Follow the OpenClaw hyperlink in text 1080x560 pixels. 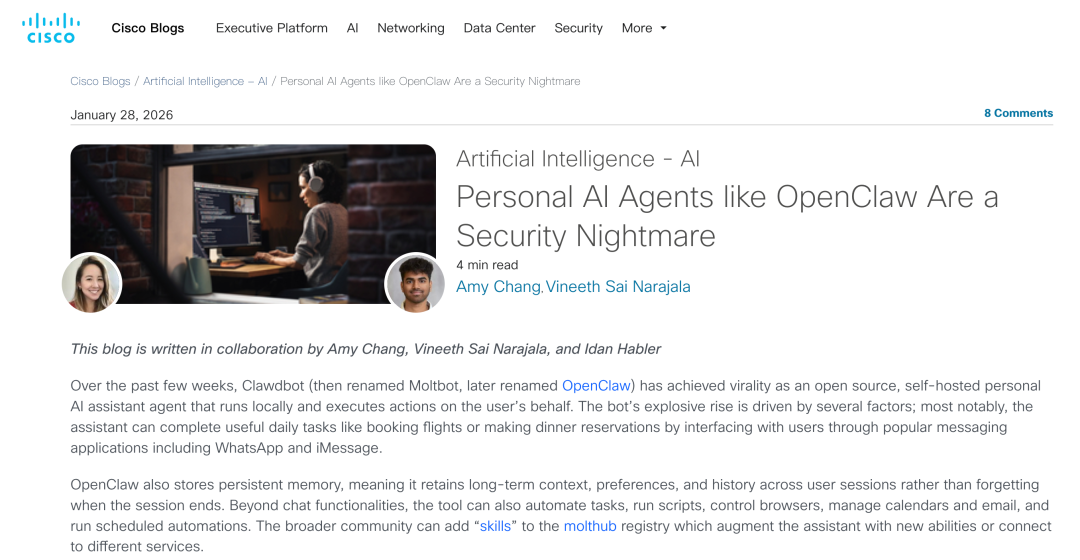point(596,386)
